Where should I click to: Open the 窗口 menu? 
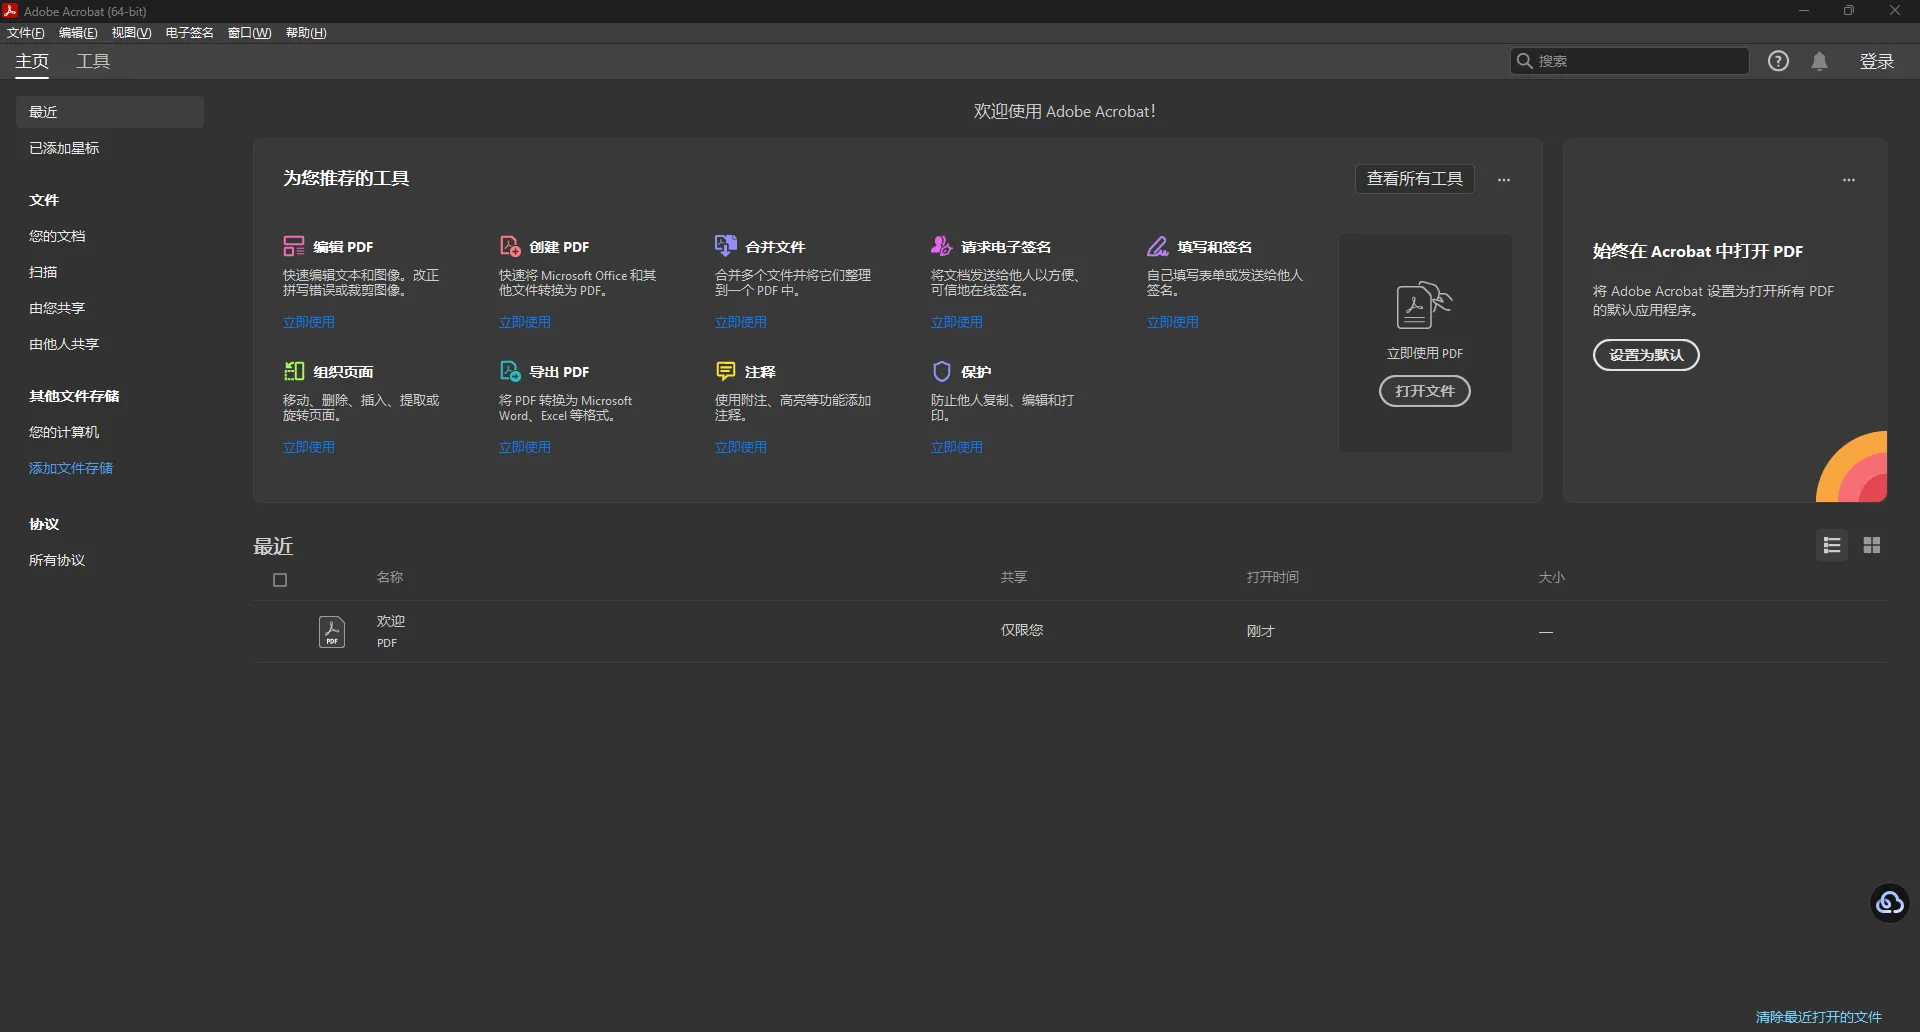(249, 33)
